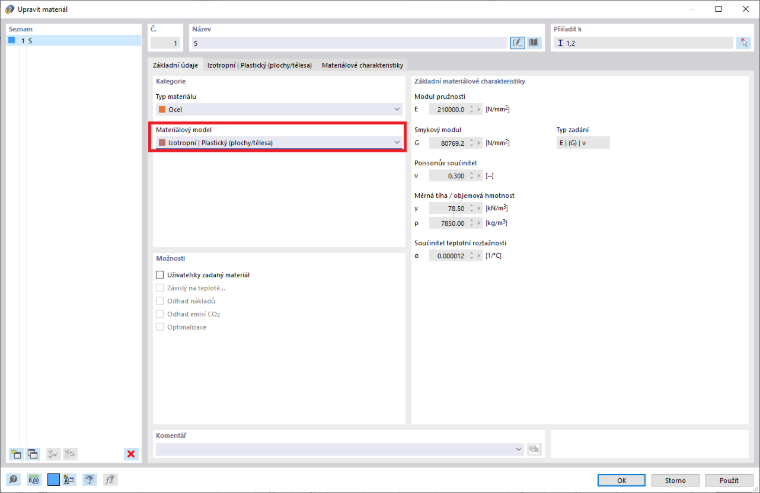Click the Přiřadit k field showing 1,2
760x493 pixels.
point(644,43)
